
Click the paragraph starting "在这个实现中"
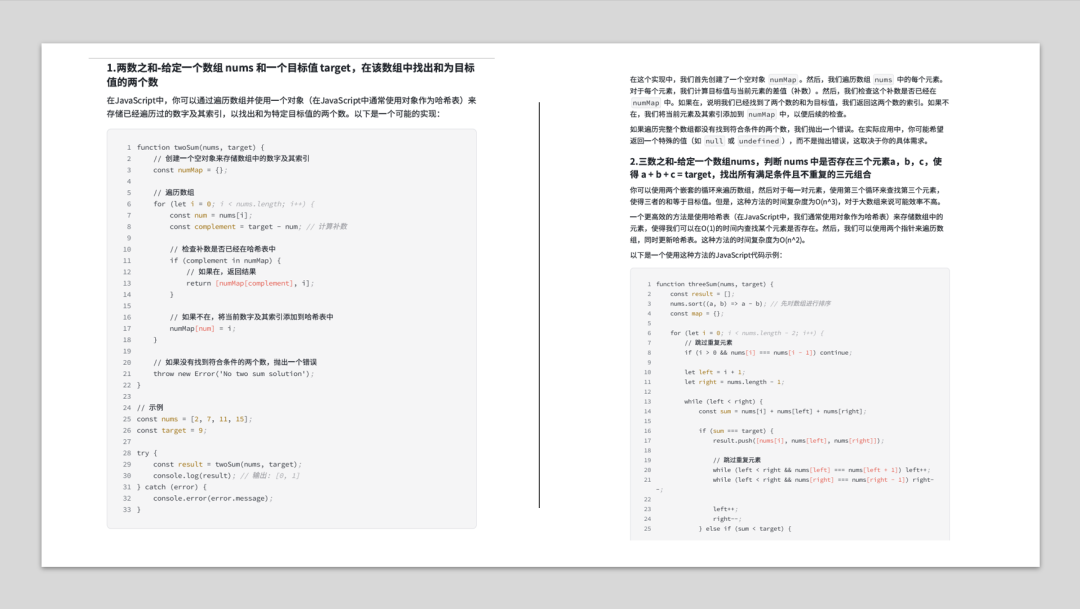(789, 97)
